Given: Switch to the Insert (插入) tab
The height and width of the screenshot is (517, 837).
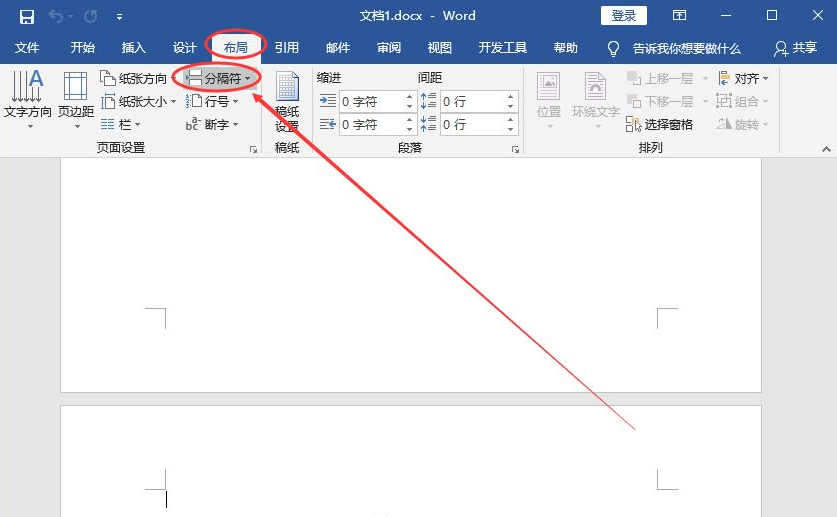Looking at the screenshot, I should [x=133, y=48].
